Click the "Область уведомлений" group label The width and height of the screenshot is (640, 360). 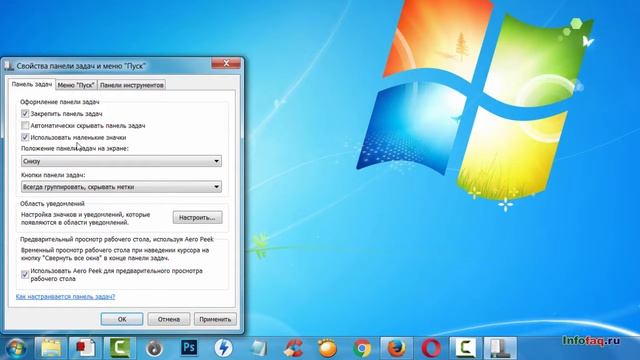tap(52, 203)
